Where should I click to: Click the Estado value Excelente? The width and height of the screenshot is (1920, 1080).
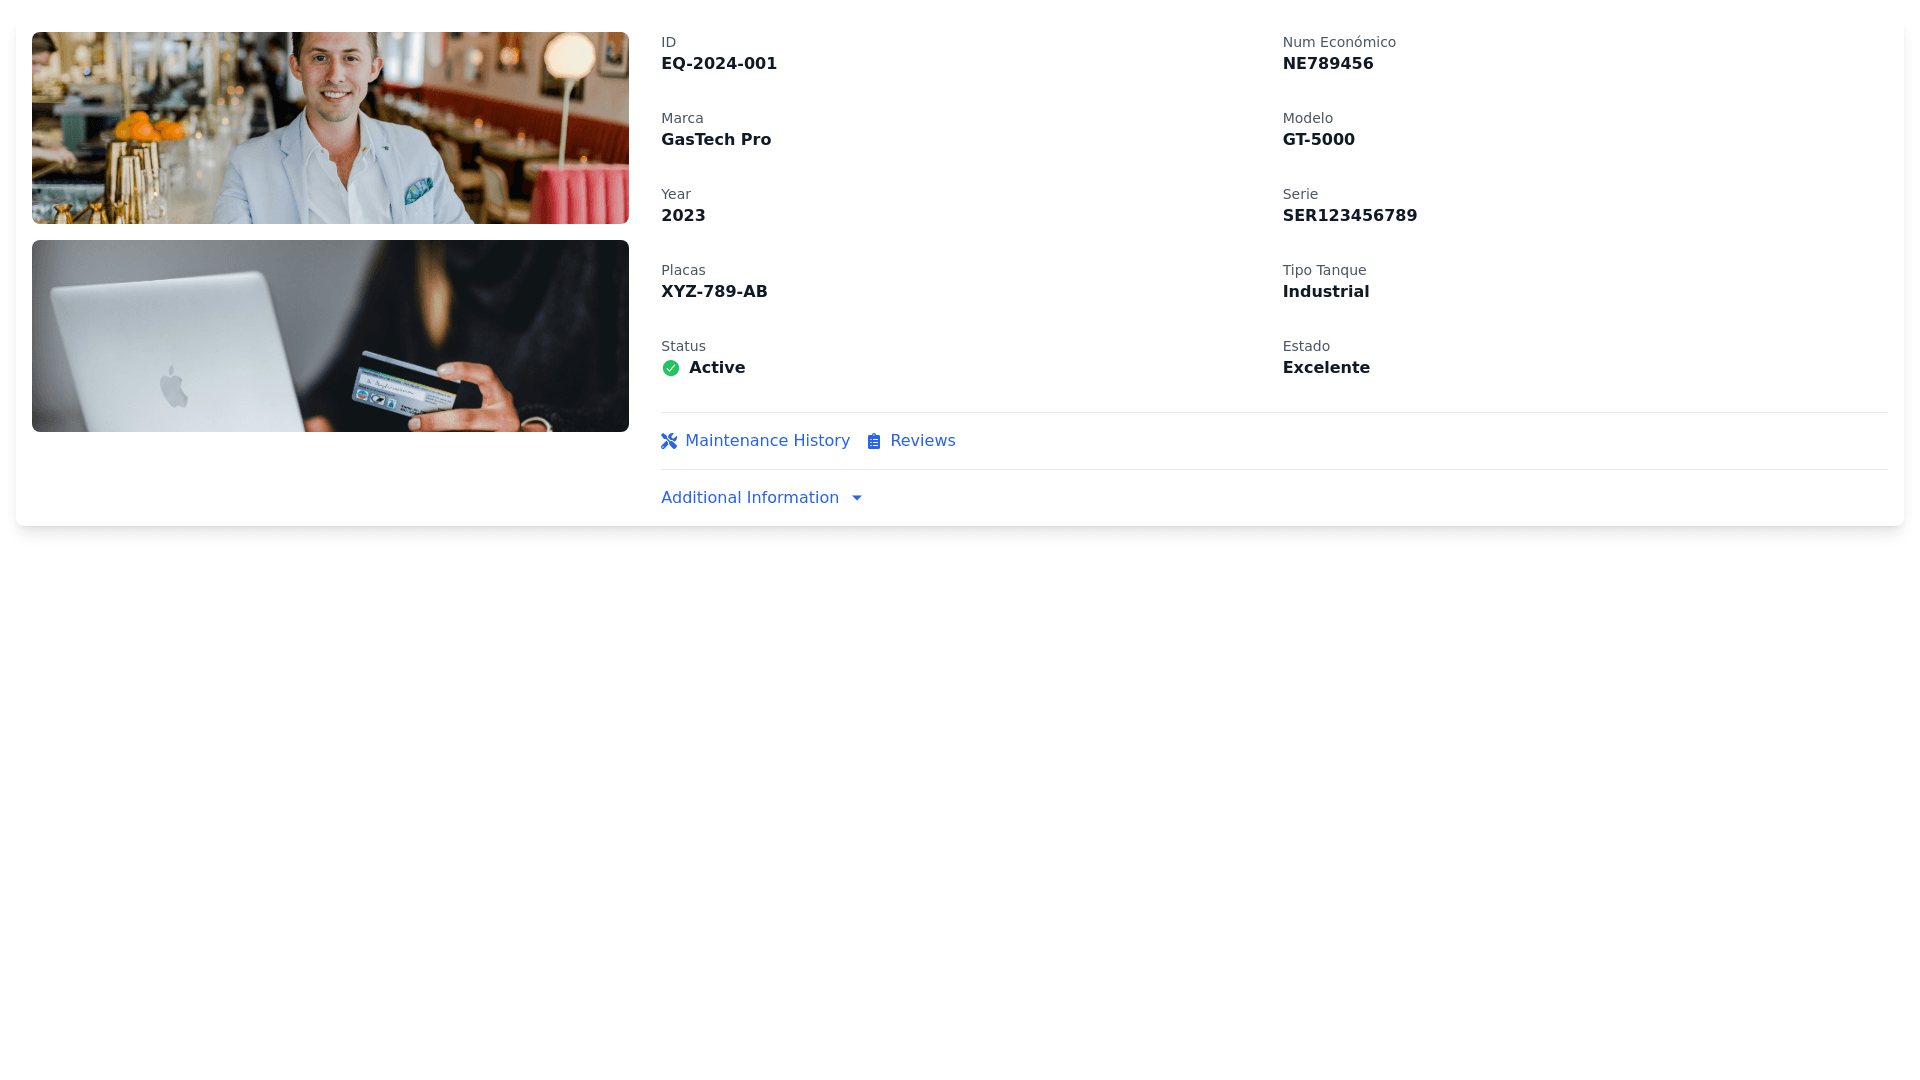click(1326, 368)
